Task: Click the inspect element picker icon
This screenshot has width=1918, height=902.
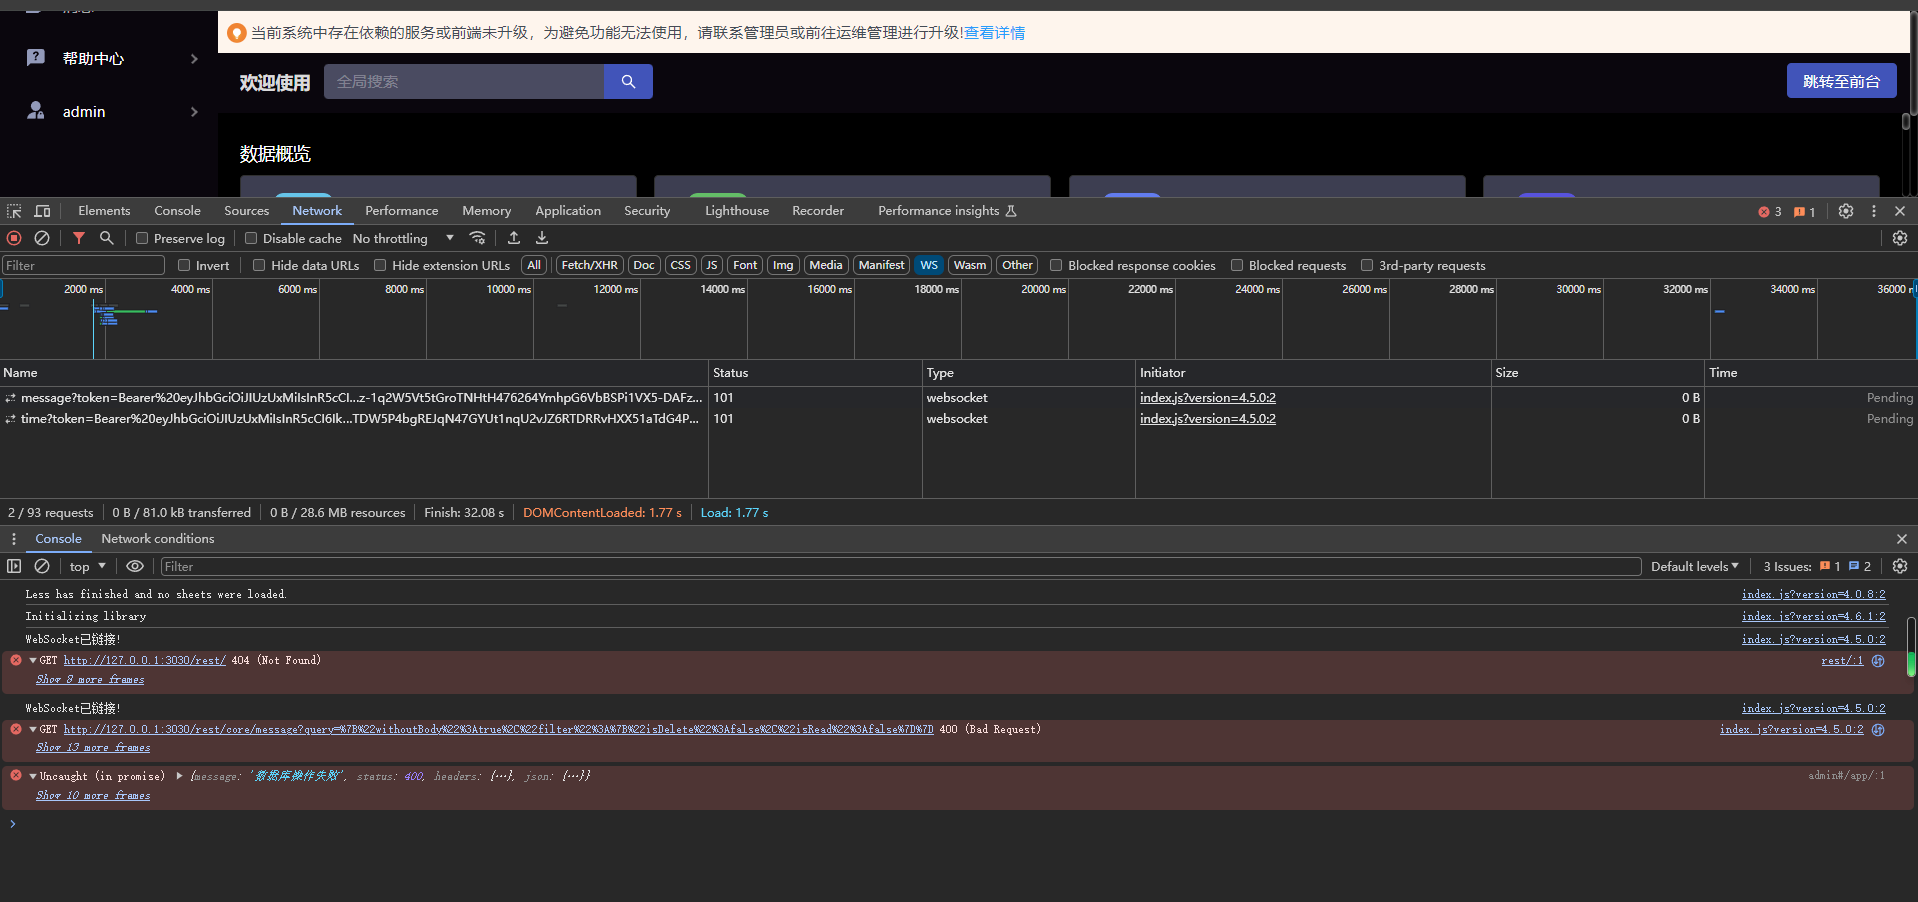Action: point(14,211)
